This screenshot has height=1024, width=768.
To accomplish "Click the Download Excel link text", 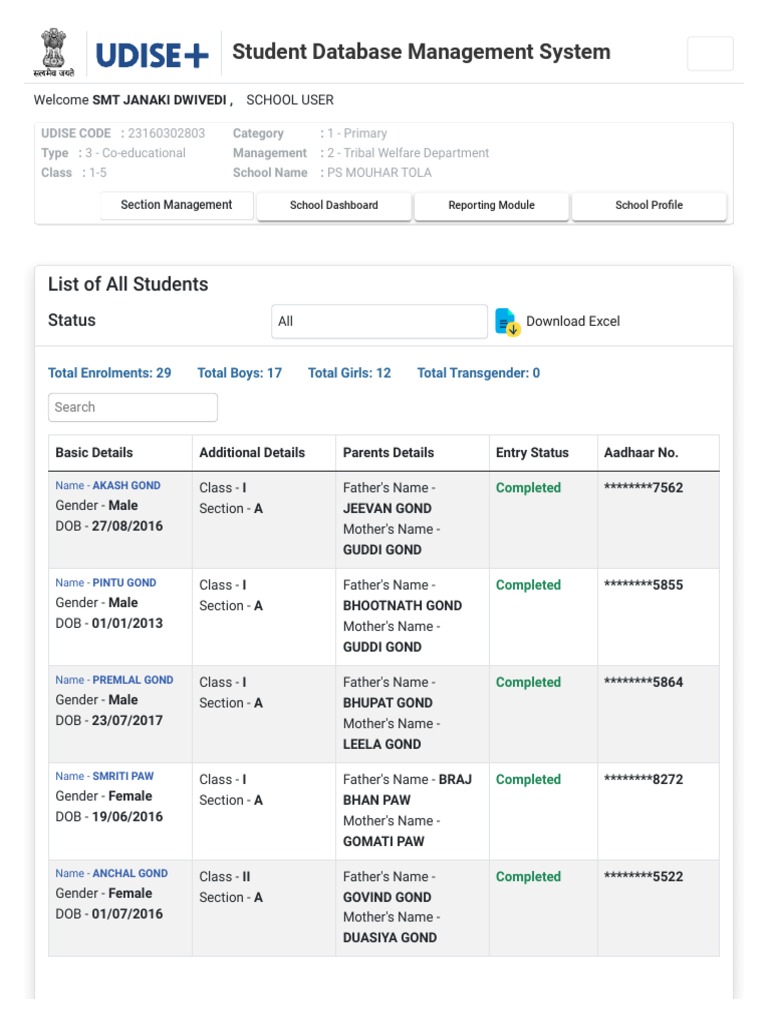I will (573, 322).
